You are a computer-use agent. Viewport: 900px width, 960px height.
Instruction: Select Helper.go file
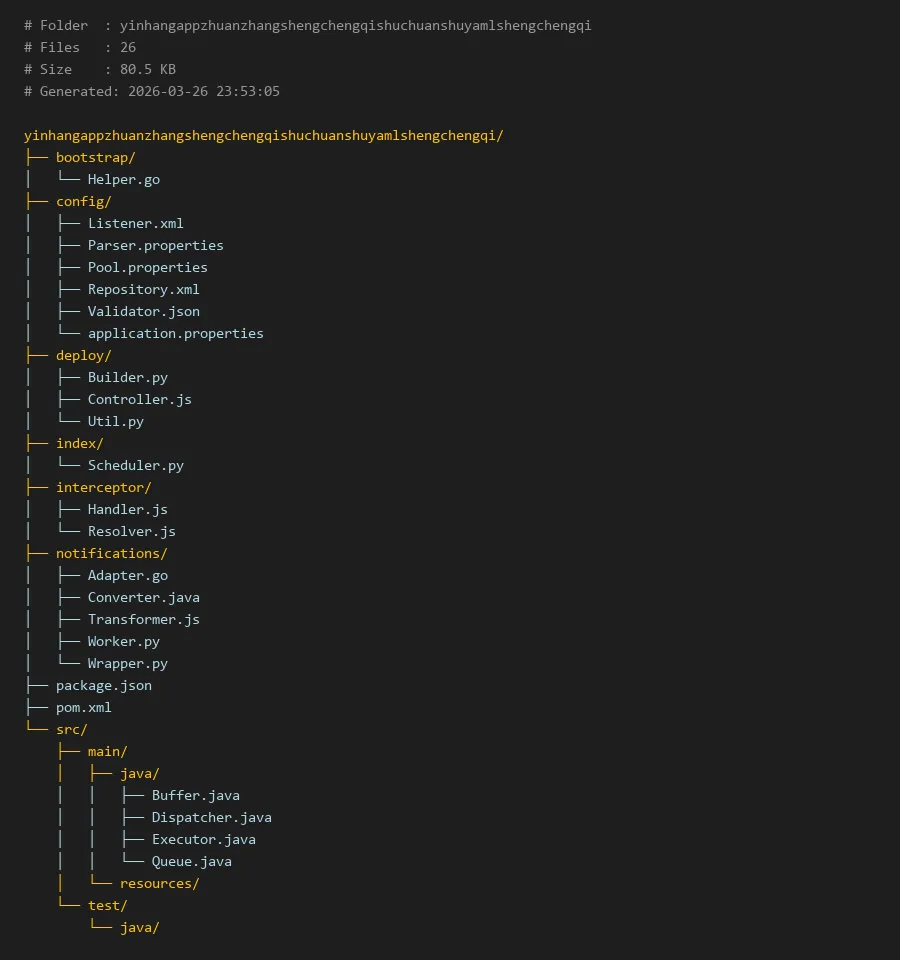[x=123, y=179]
